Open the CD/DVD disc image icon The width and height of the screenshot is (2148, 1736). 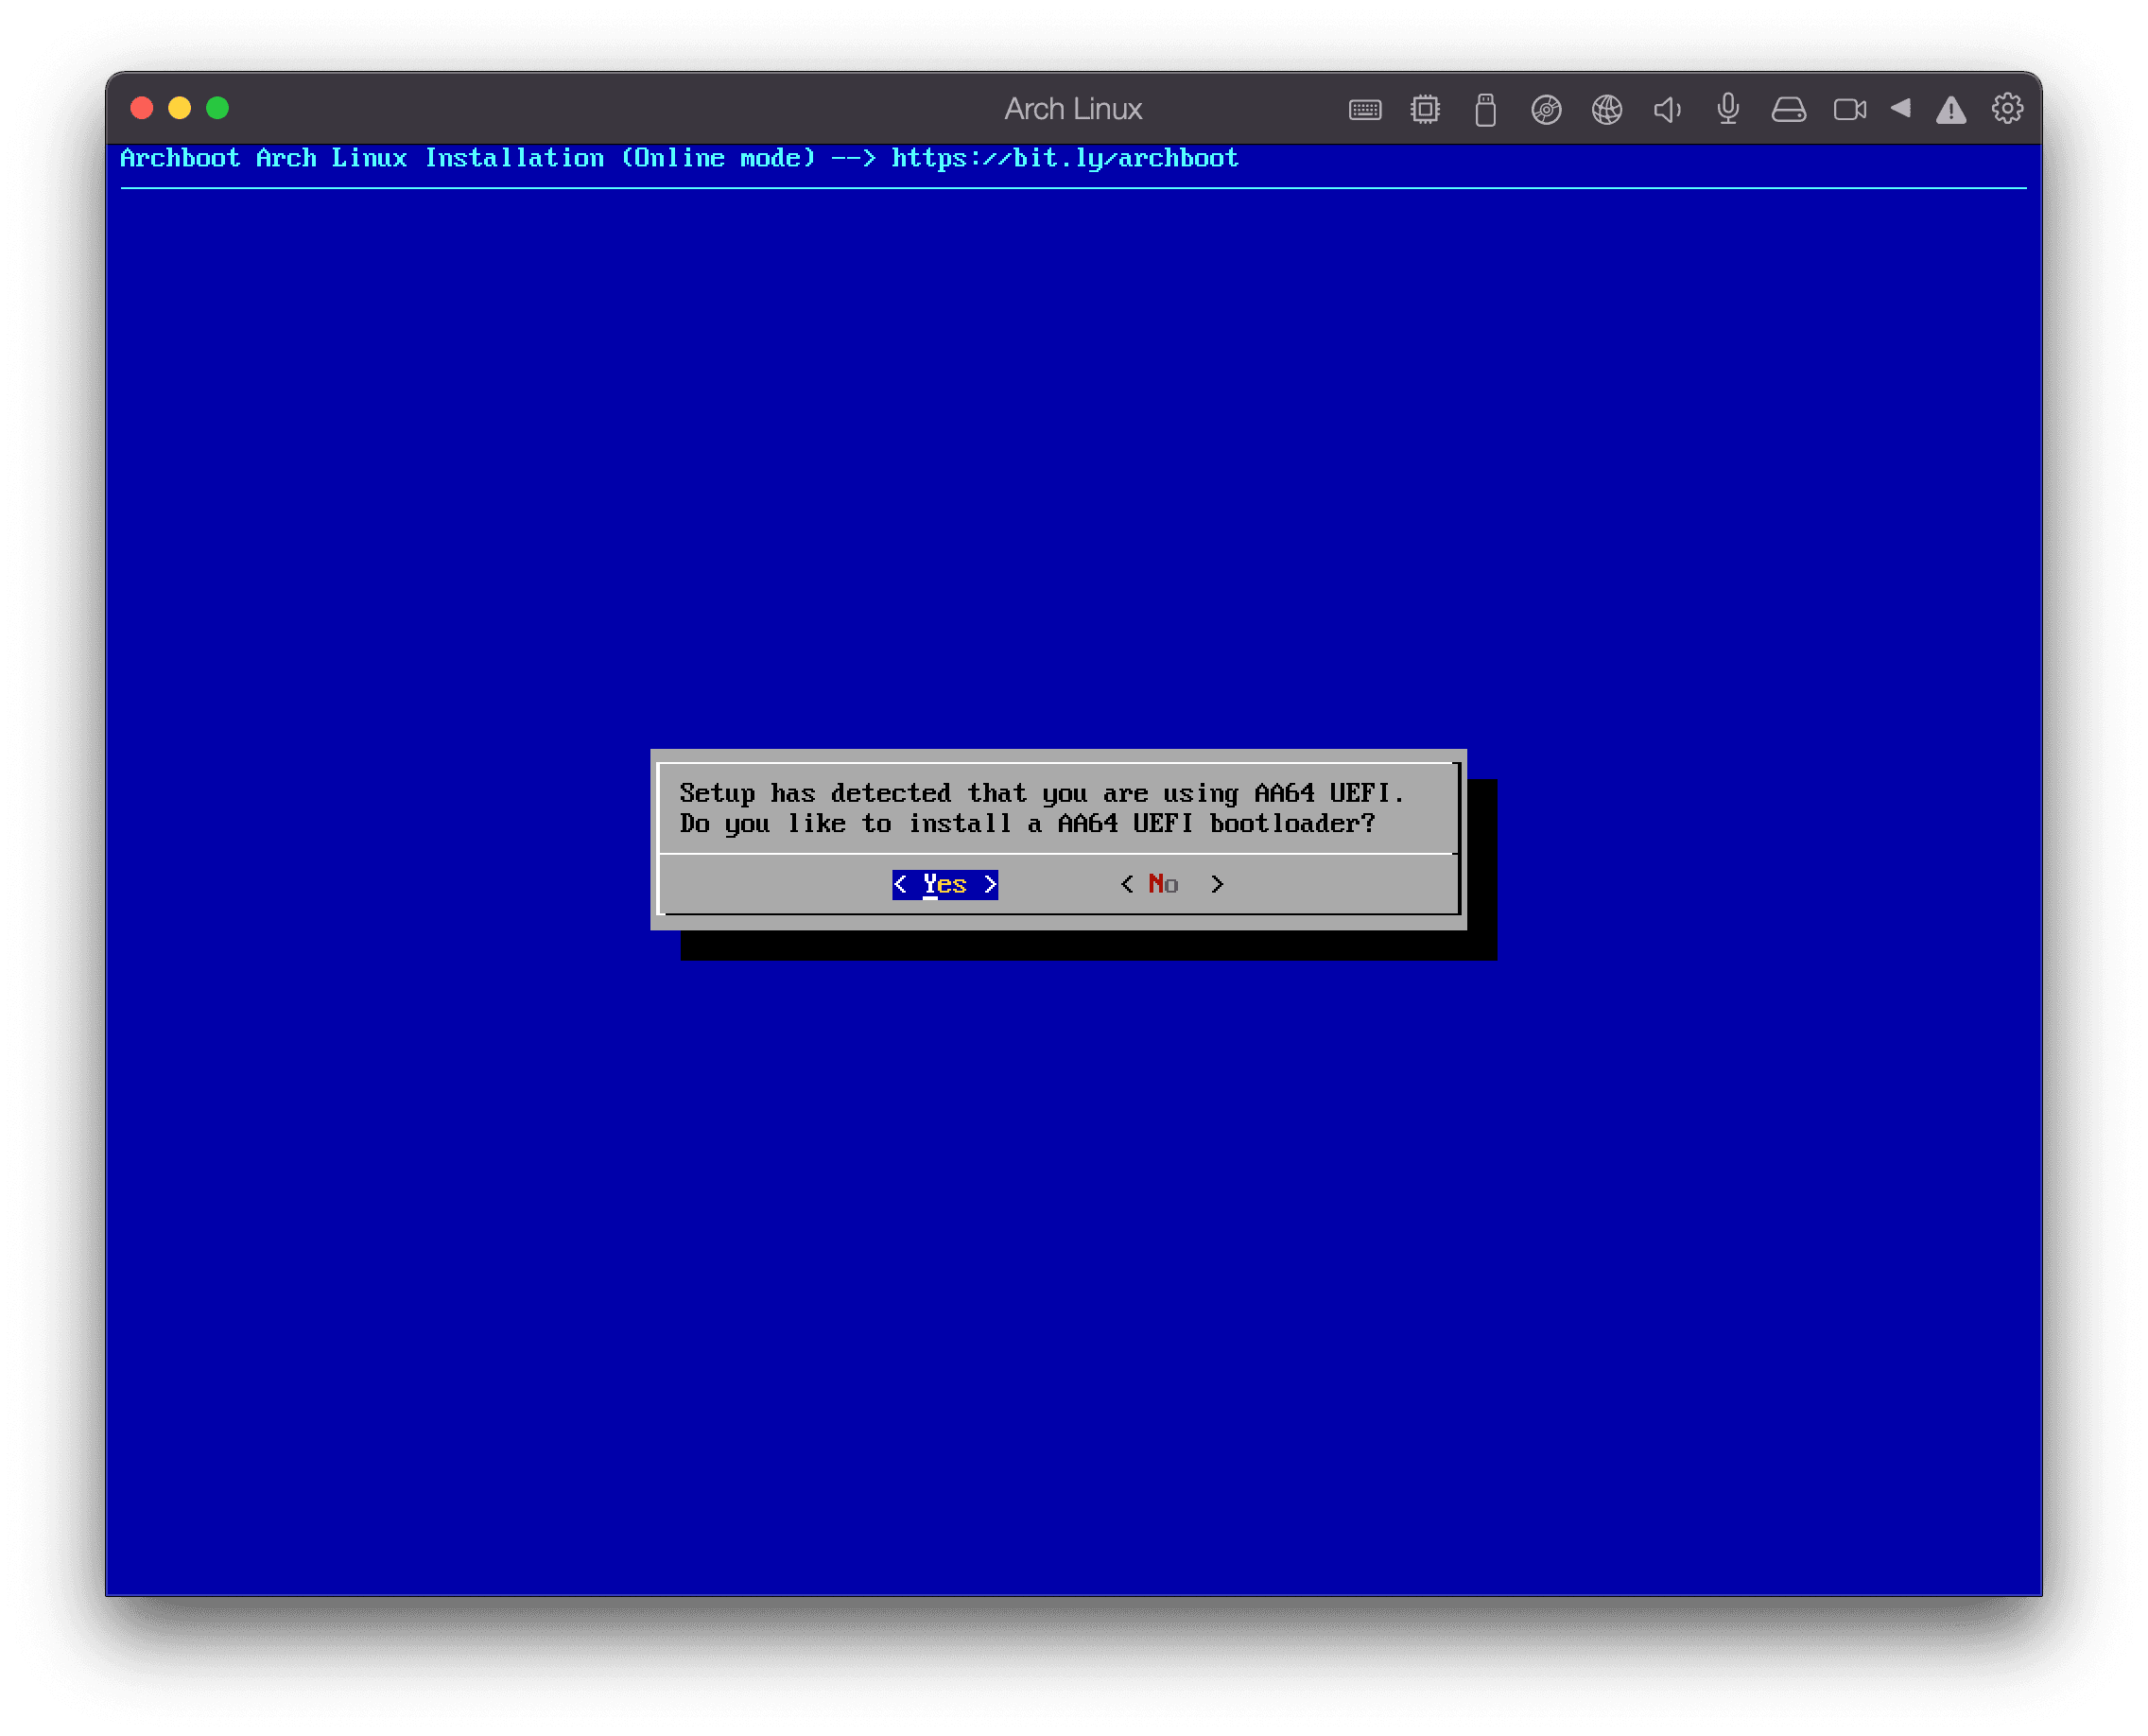coord(1546,109)
